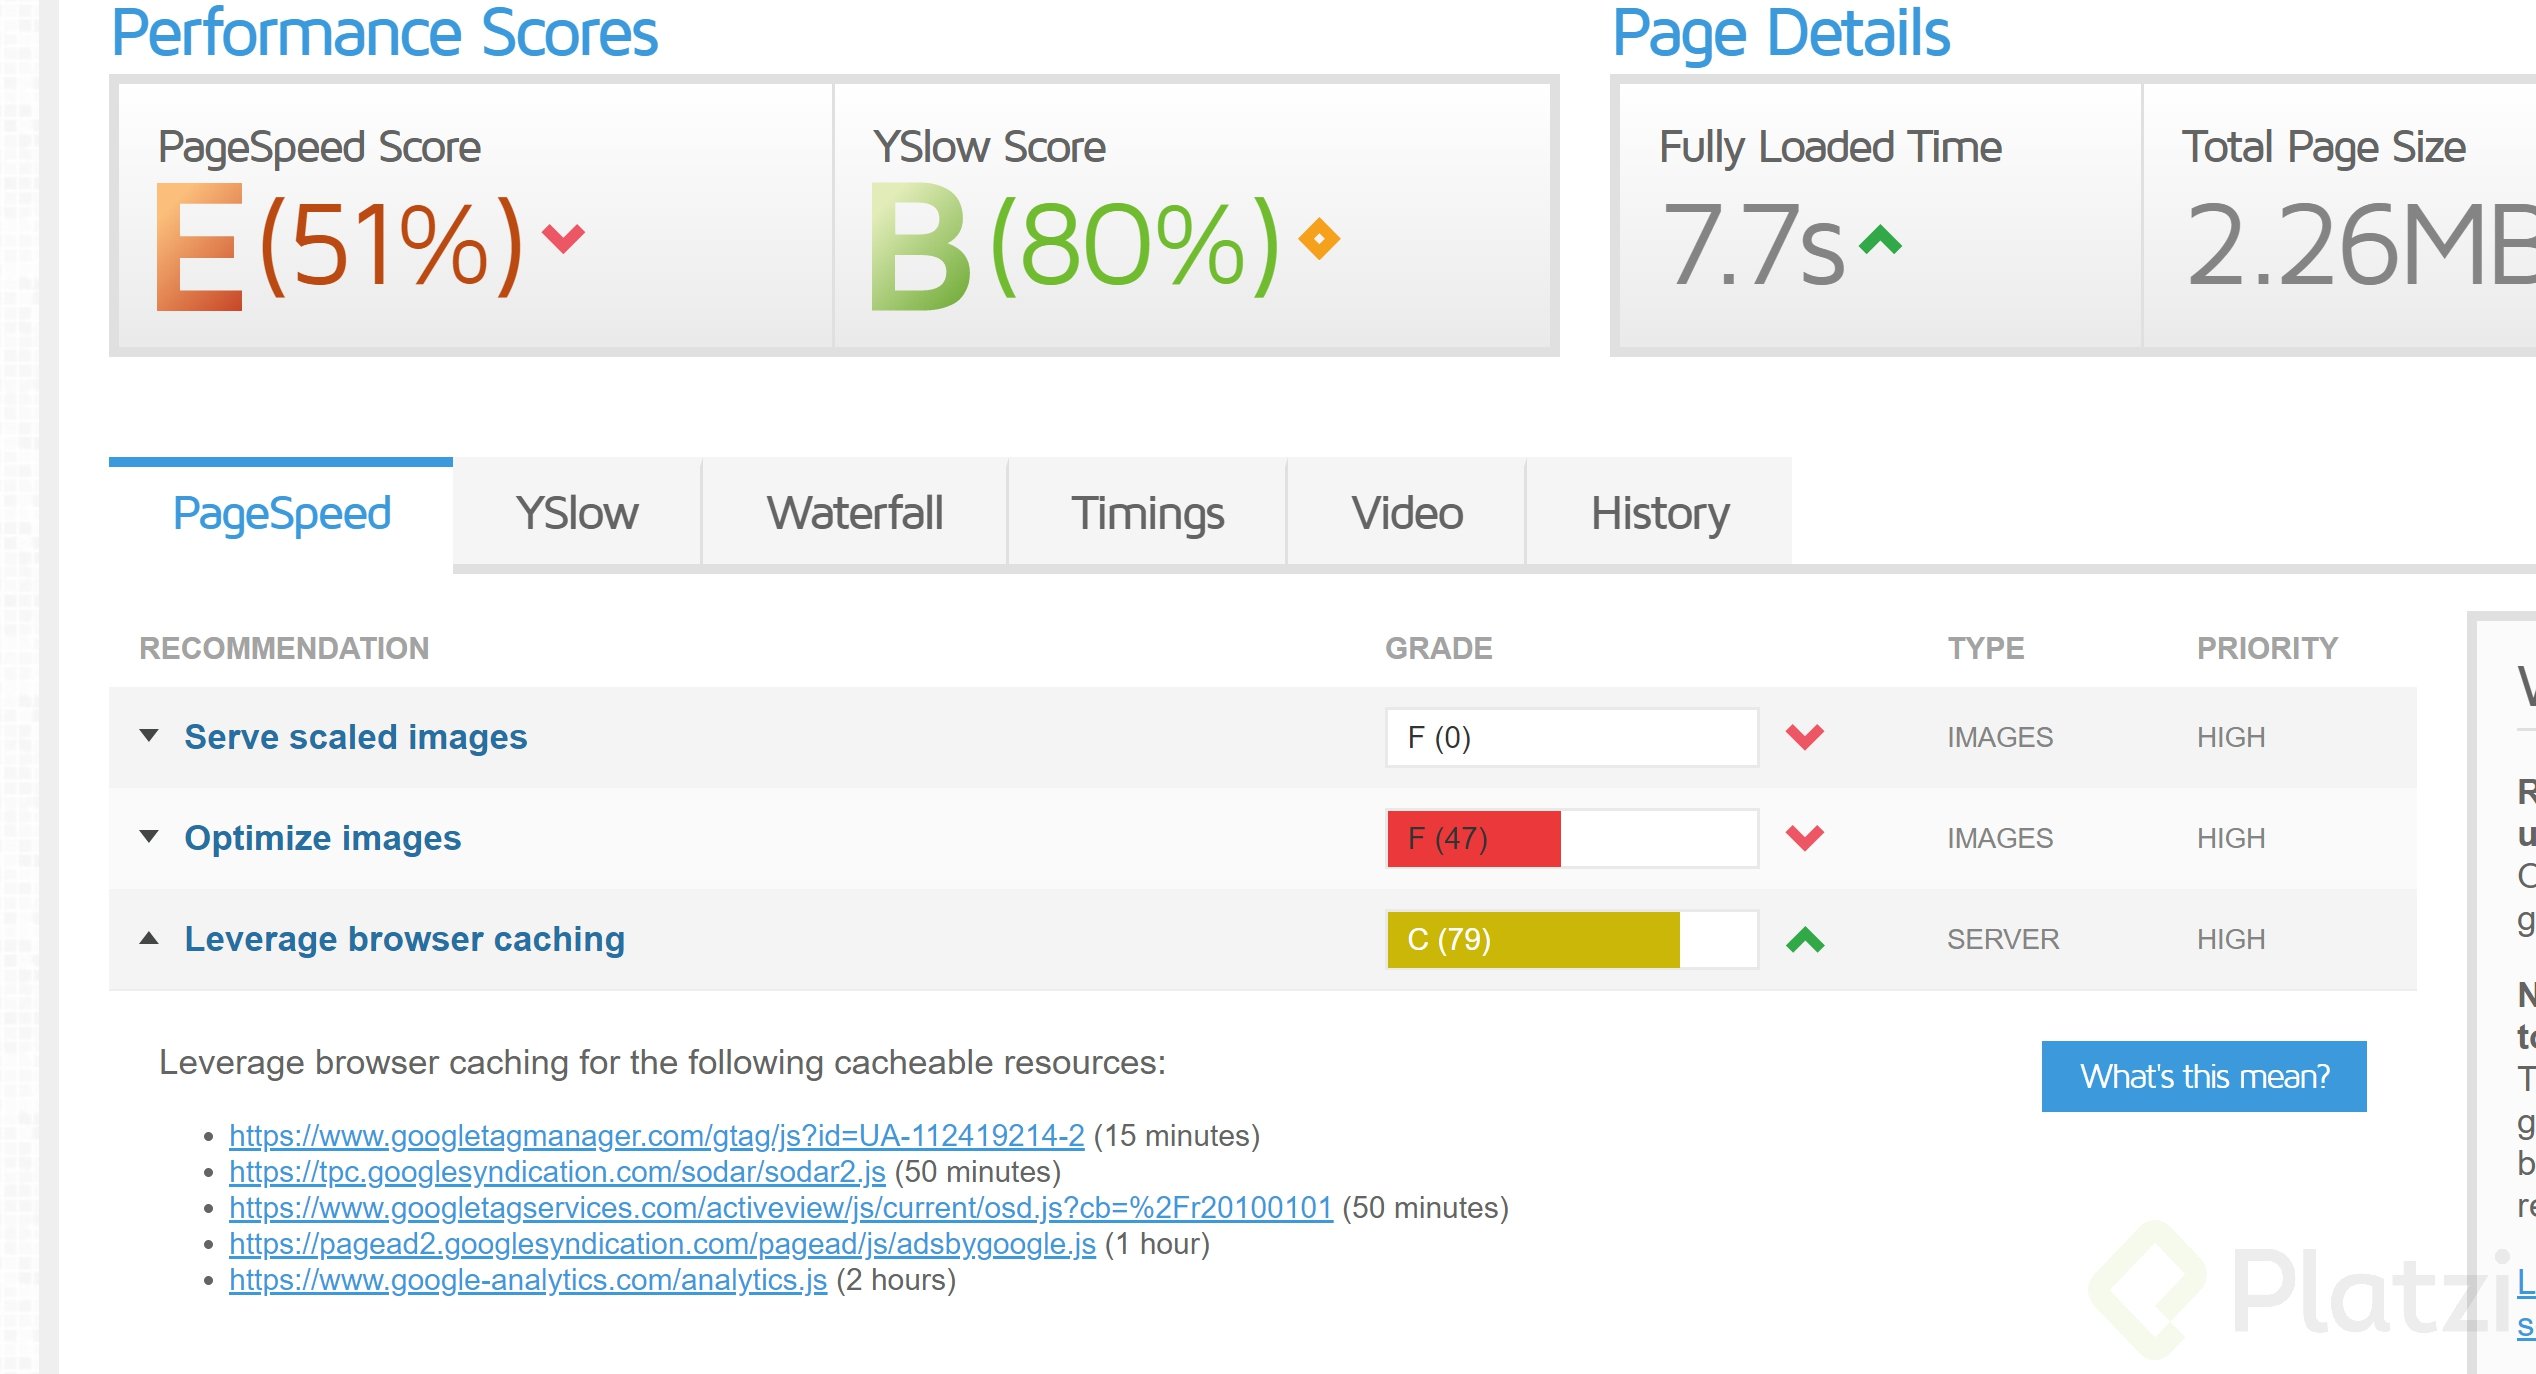Click the Serve scaled images title link
The image size is (2536, 1374).
355,737
